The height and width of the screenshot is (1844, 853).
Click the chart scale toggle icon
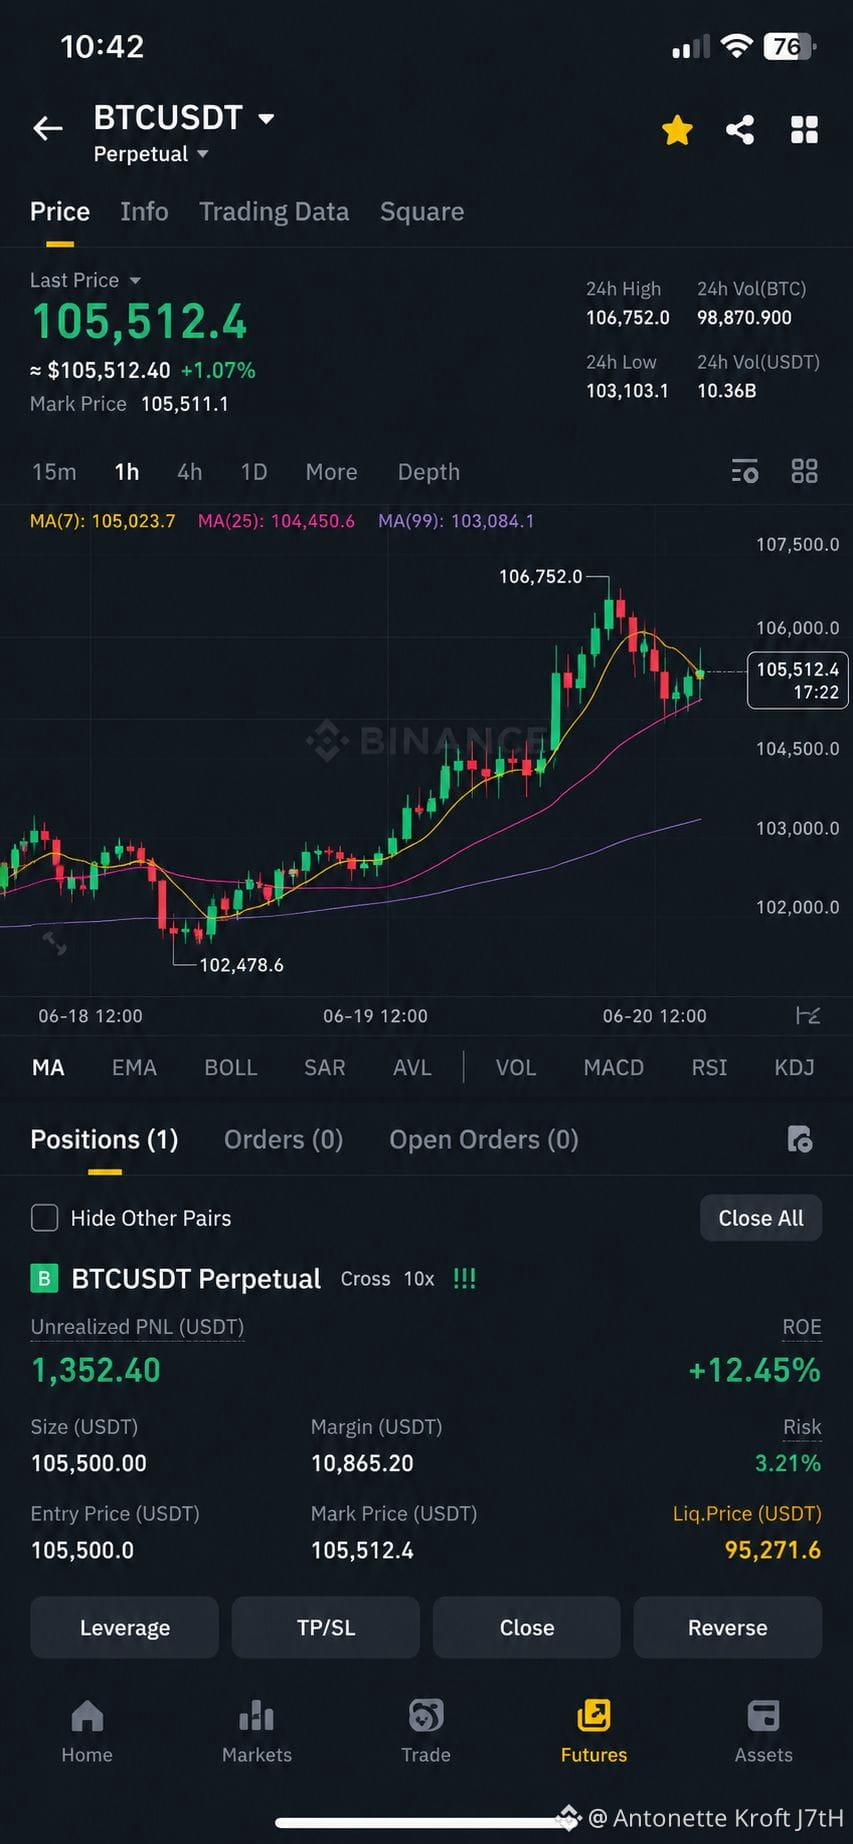(x=808, y=1016)
